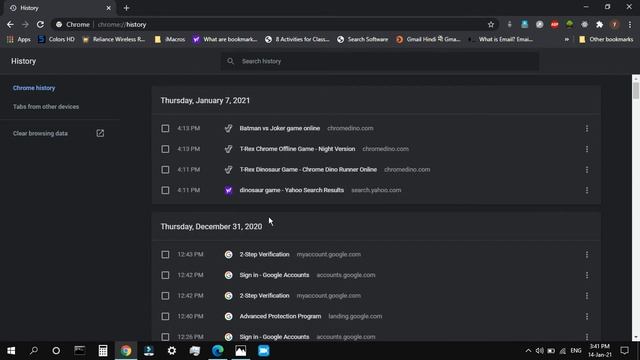Open Photos app from taskbar
Viewport: 640px width, 360px height.
coord(241,351)
